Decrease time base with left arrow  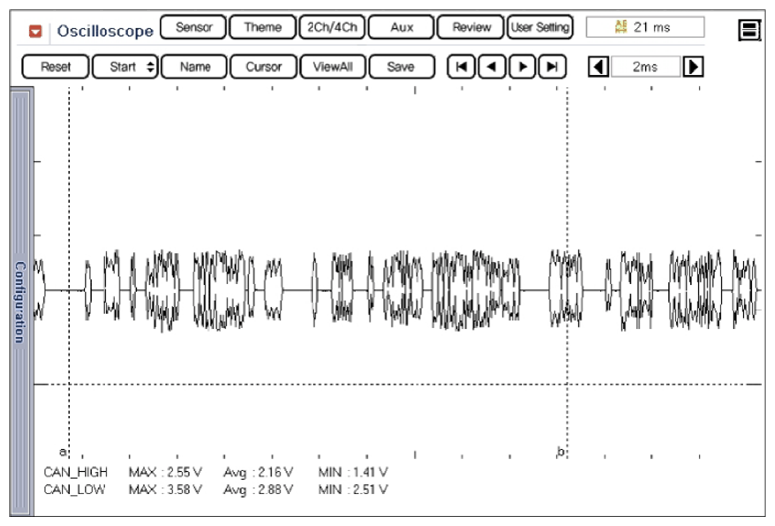(x=598, y=67)
